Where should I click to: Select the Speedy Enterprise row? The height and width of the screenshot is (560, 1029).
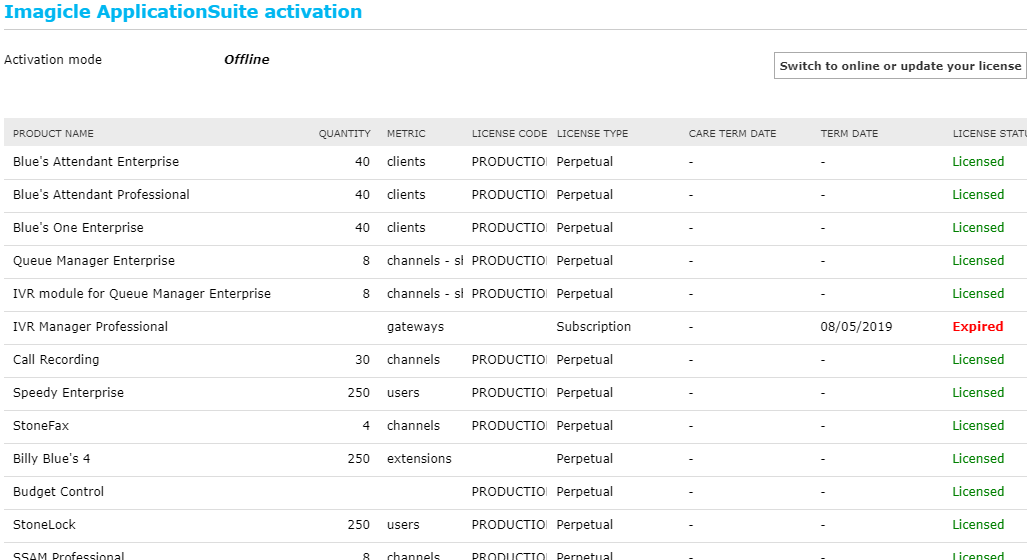pos(68,393)
